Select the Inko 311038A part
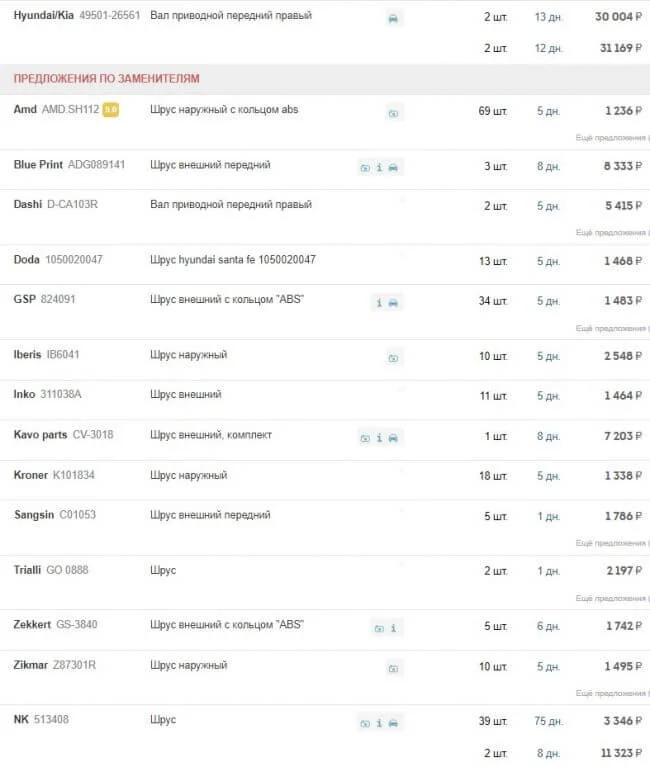This screenshot has height=767, width=650. [61, 395]
